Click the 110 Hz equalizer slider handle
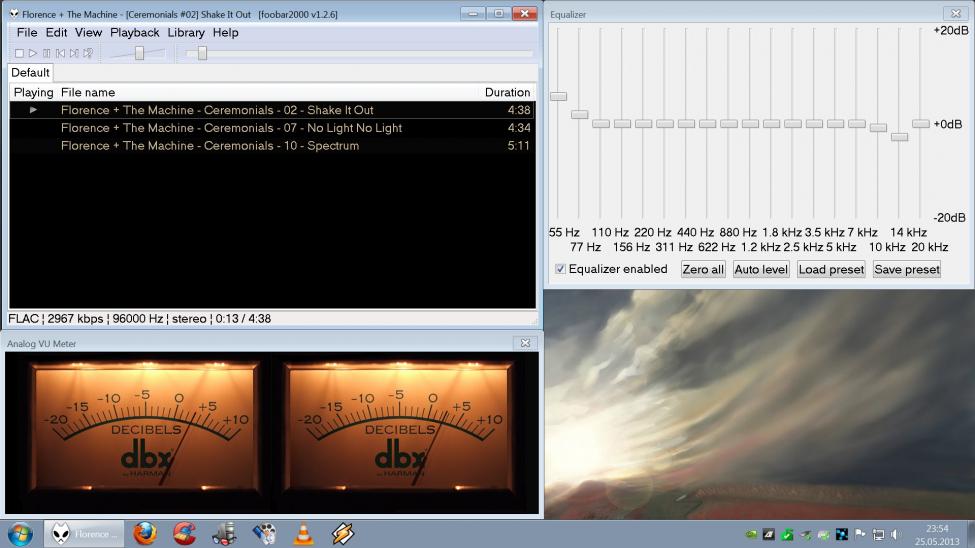 (x=601, y=124)
